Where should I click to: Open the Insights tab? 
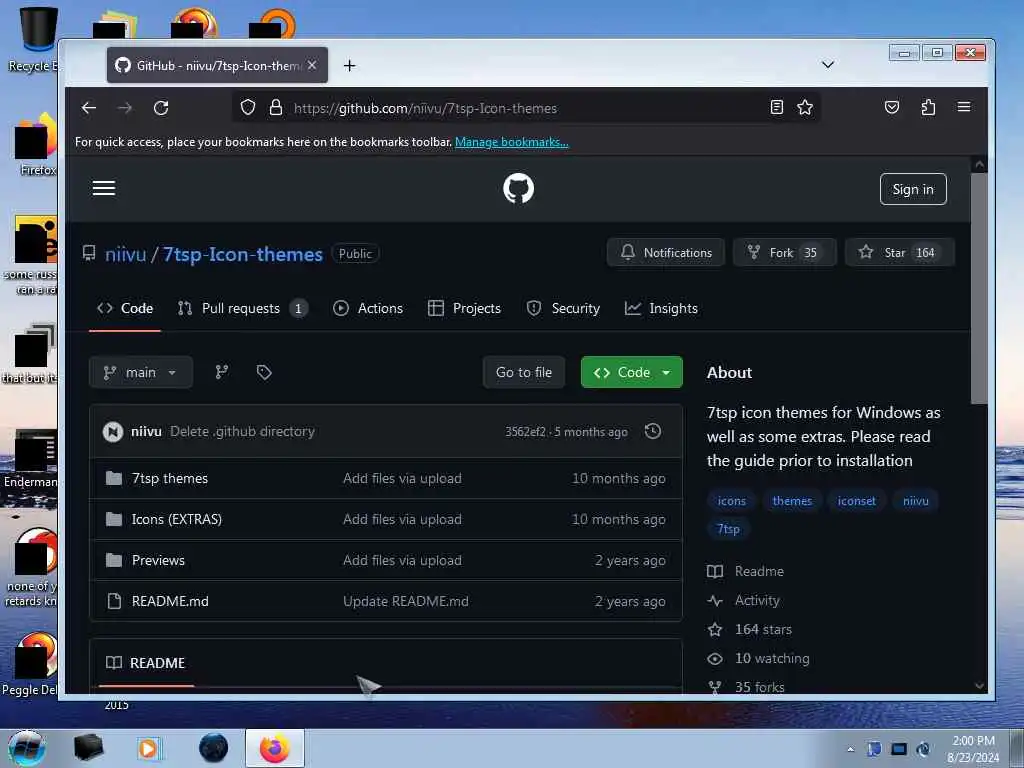[x=661, y=308]
